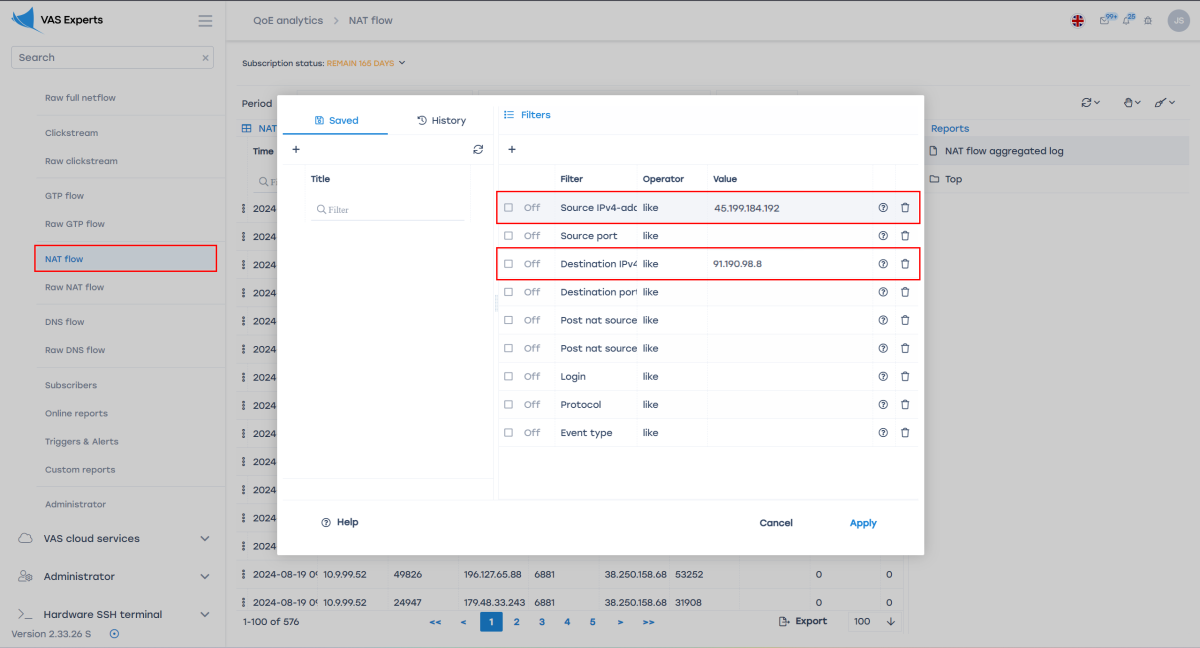Apply the configured filters
1200x648 pixels.
coord(862,523)
